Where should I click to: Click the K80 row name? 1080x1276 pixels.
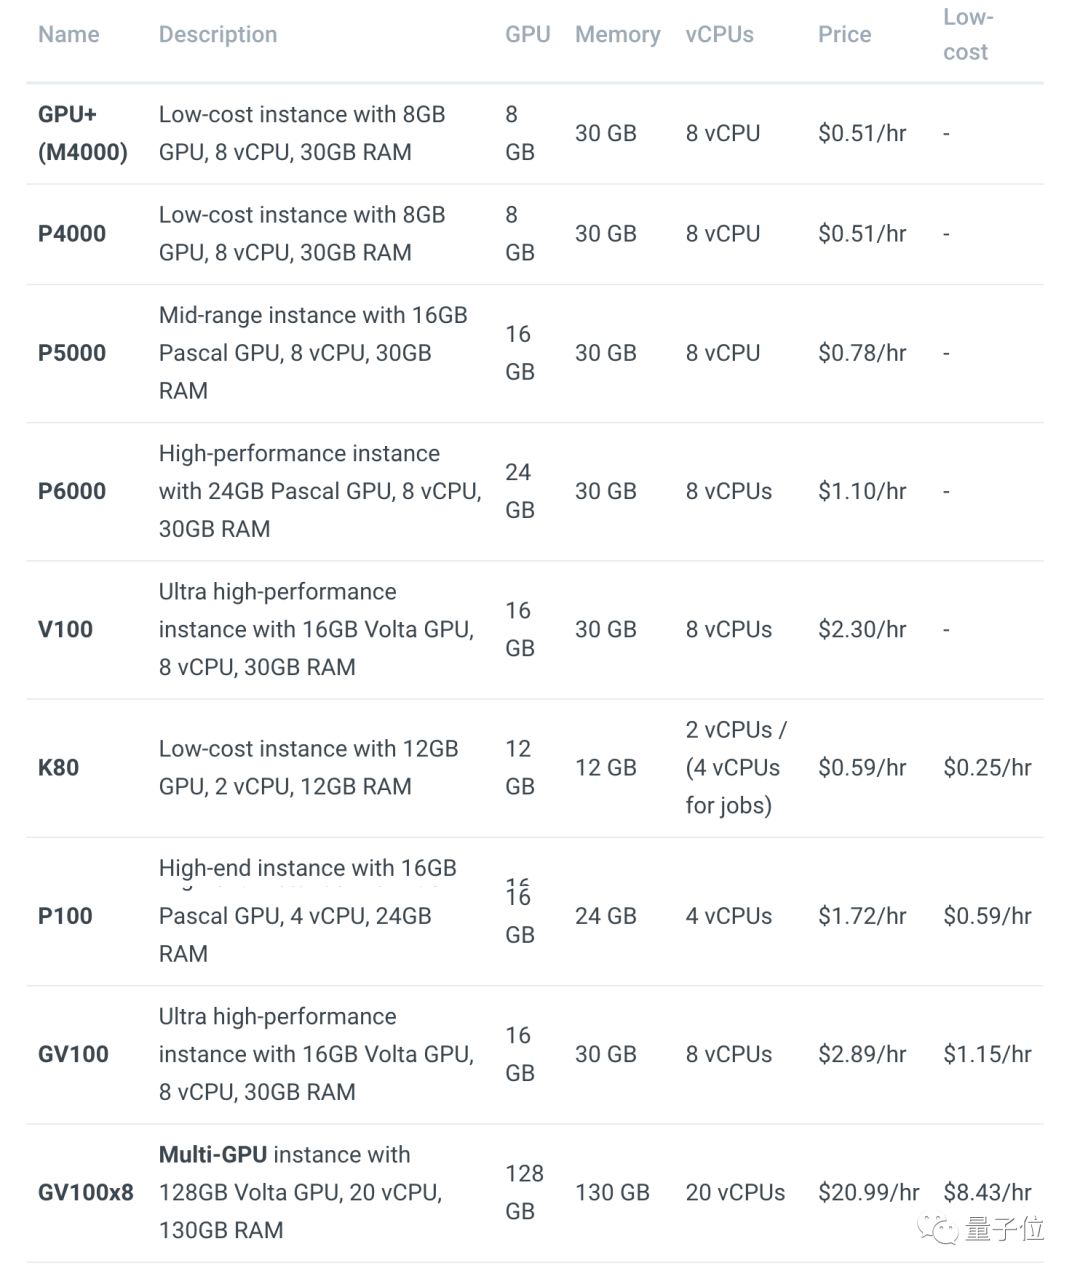(58, 767)
